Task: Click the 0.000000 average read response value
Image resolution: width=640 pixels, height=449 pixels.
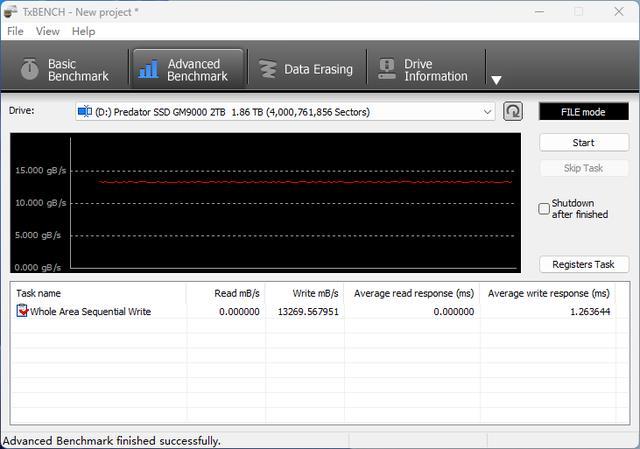Action: point(454,312)
